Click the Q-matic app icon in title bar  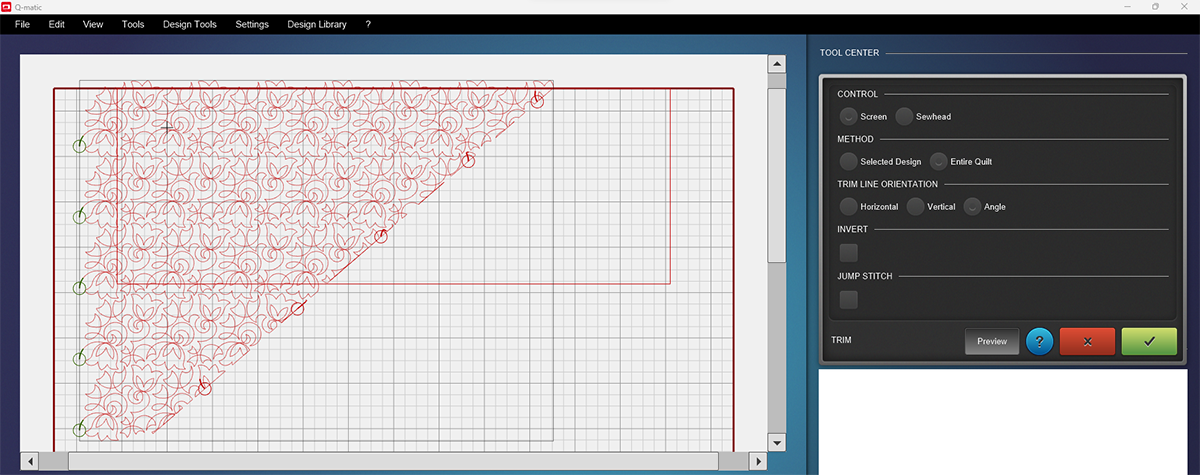coord(7,6)
